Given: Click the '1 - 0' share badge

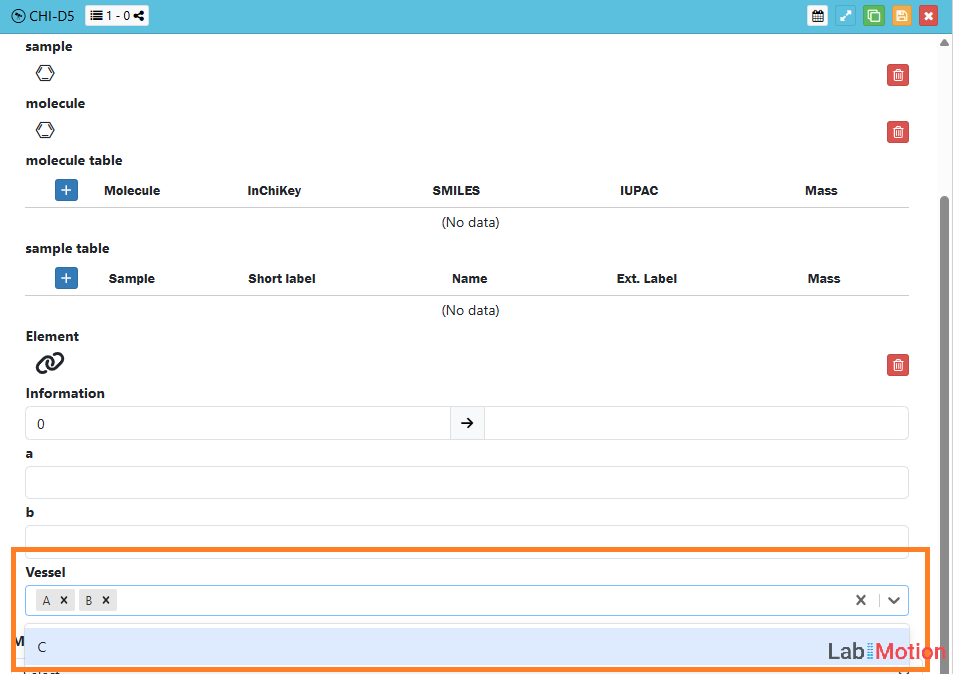Looking at the screenshot, I should pos(117,16).
